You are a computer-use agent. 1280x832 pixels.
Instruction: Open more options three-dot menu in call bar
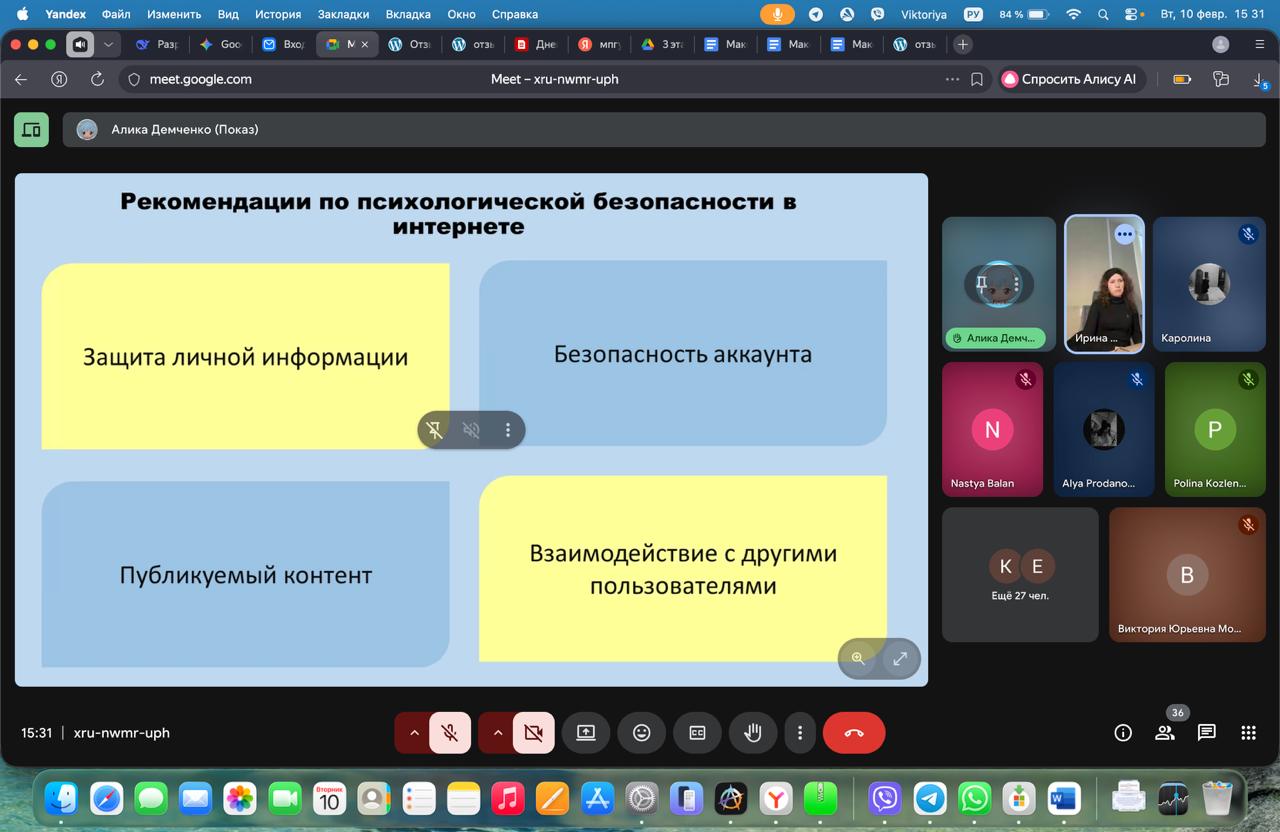tap(799, 733)
